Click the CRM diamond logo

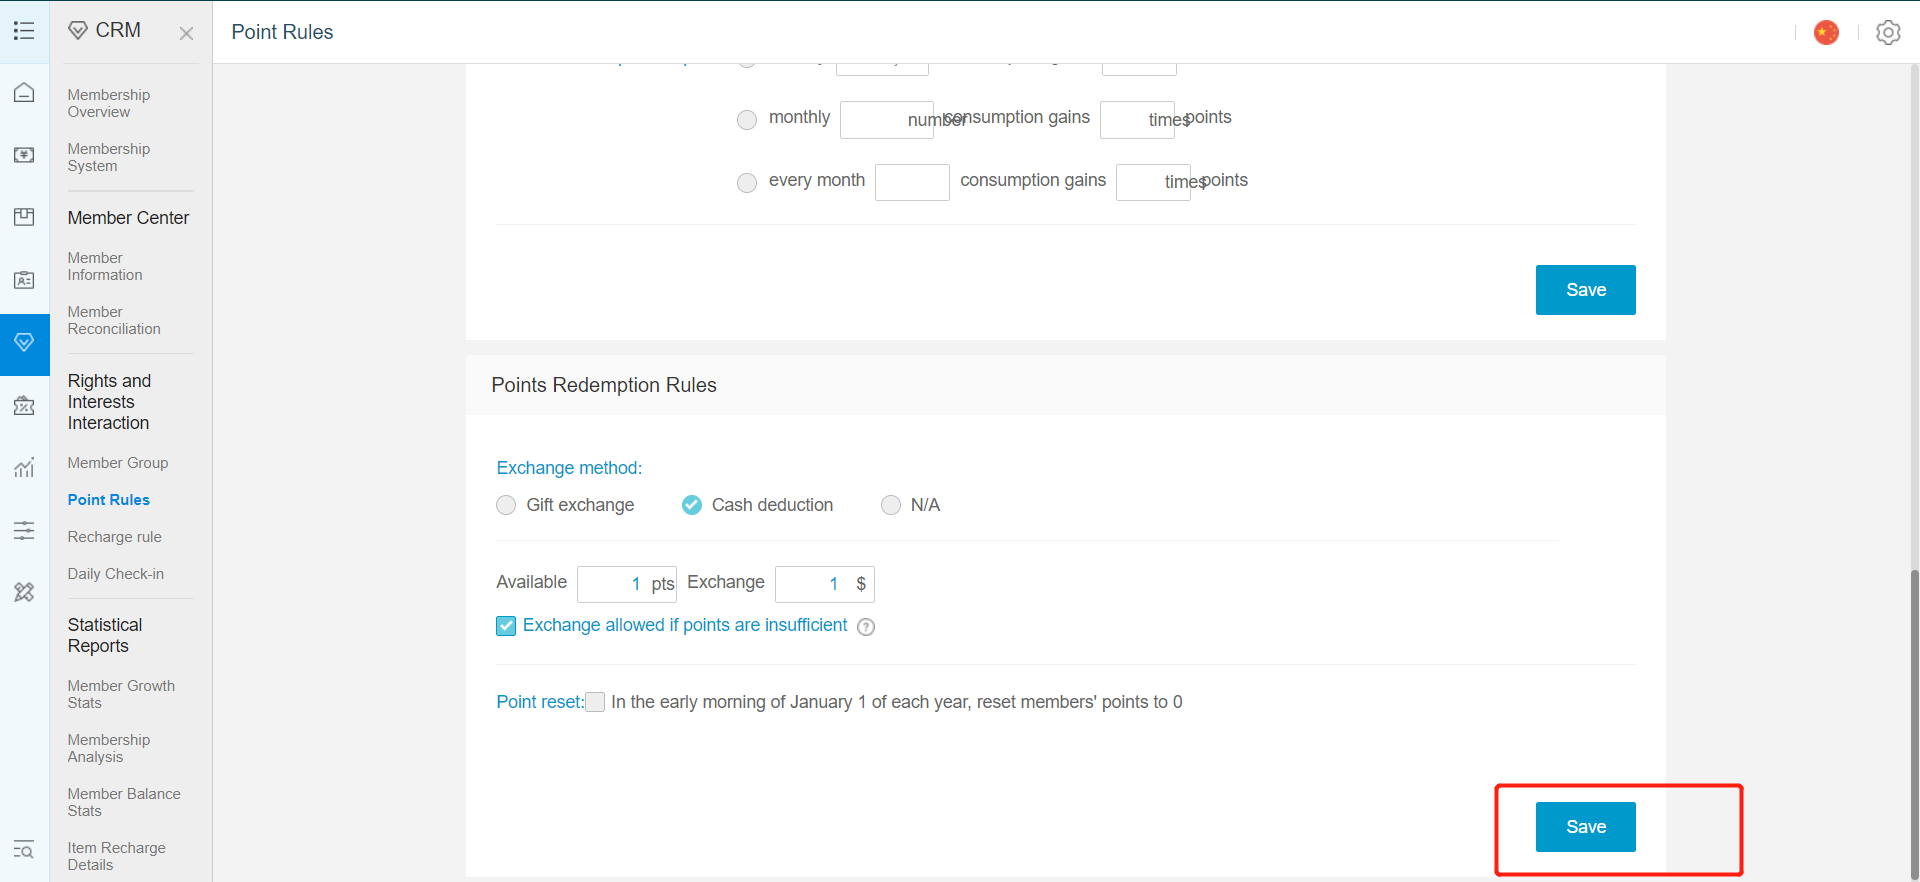pos(78,31)
